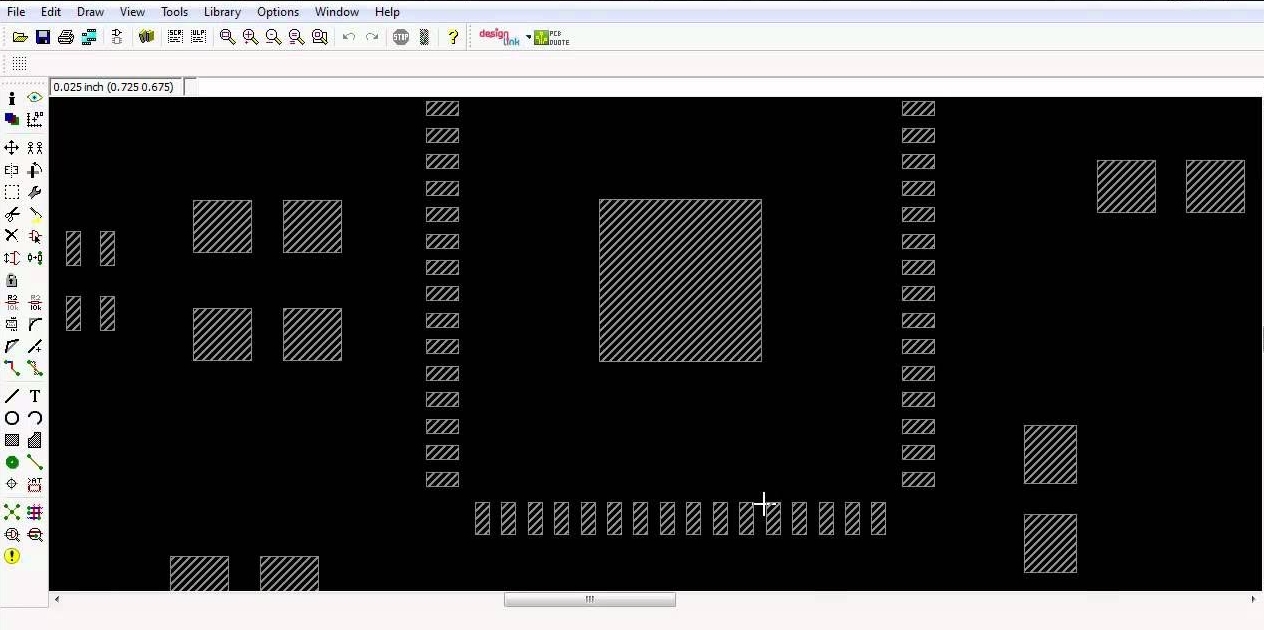The width and height of the screenshot is (1264, 630).
Task: Select the Text tool
Action: [34, 396]
